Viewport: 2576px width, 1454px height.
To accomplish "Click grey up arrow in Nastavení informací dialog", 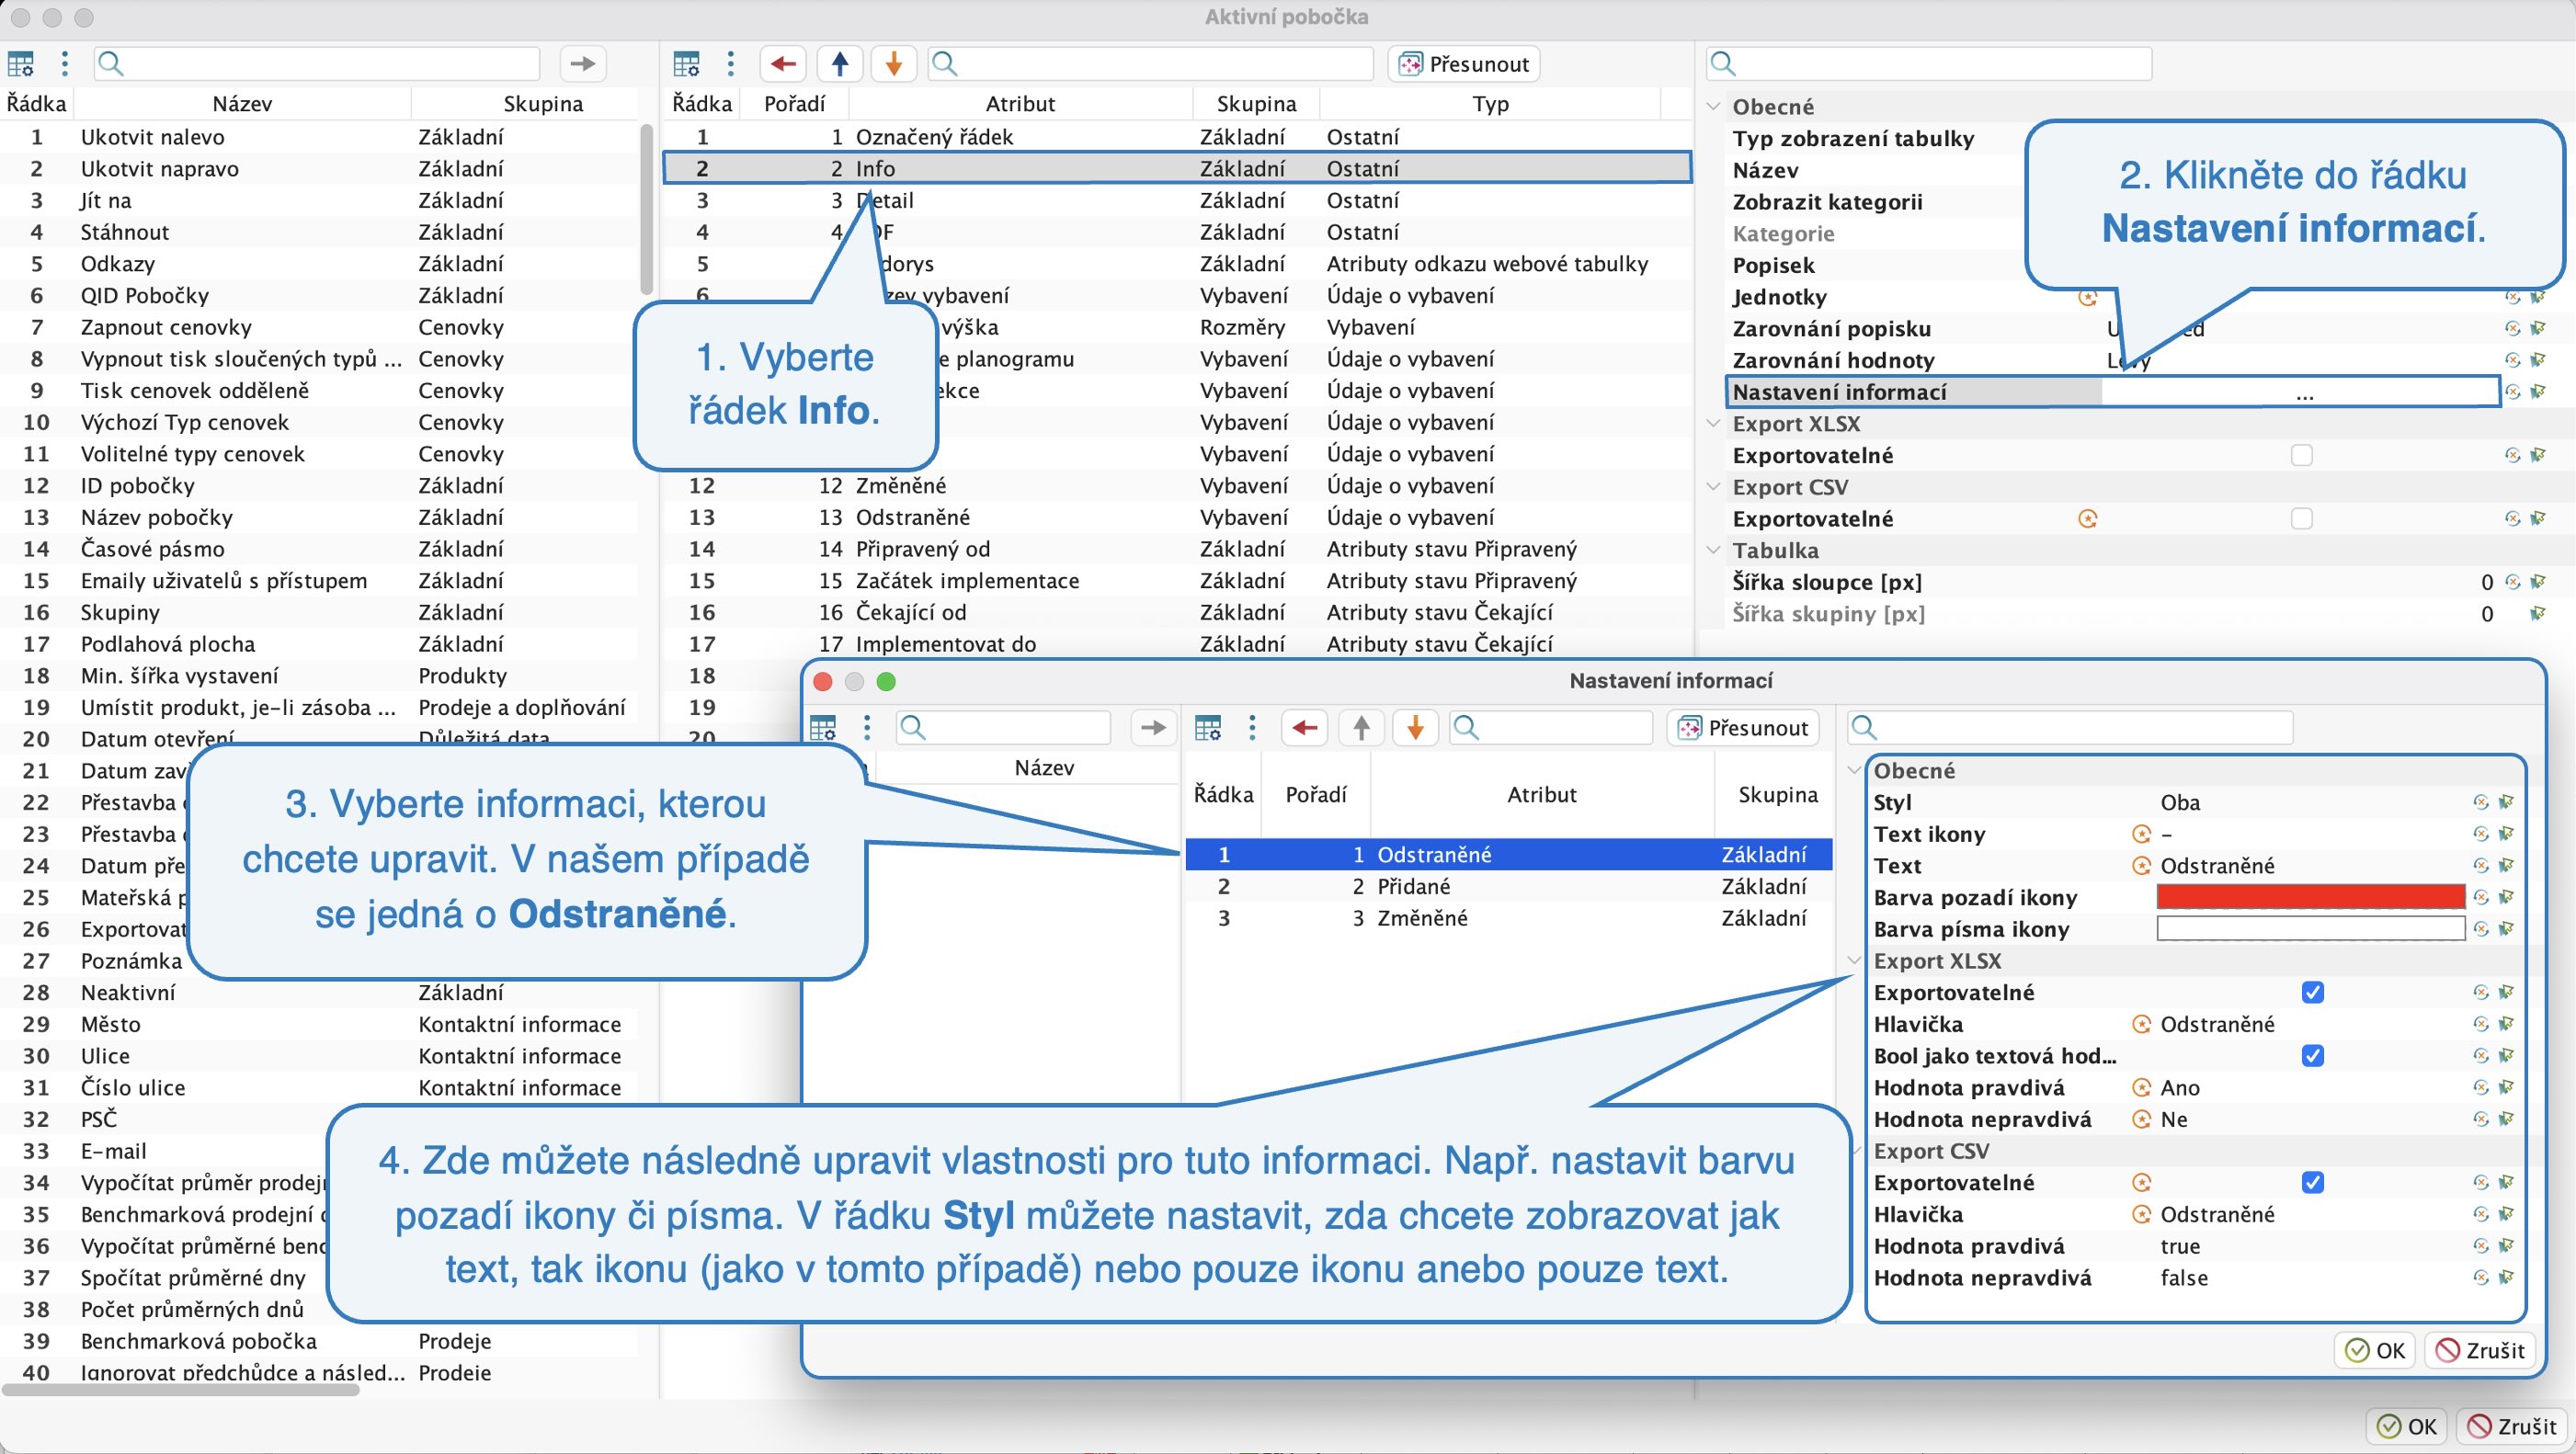I will coord(1361,728).
